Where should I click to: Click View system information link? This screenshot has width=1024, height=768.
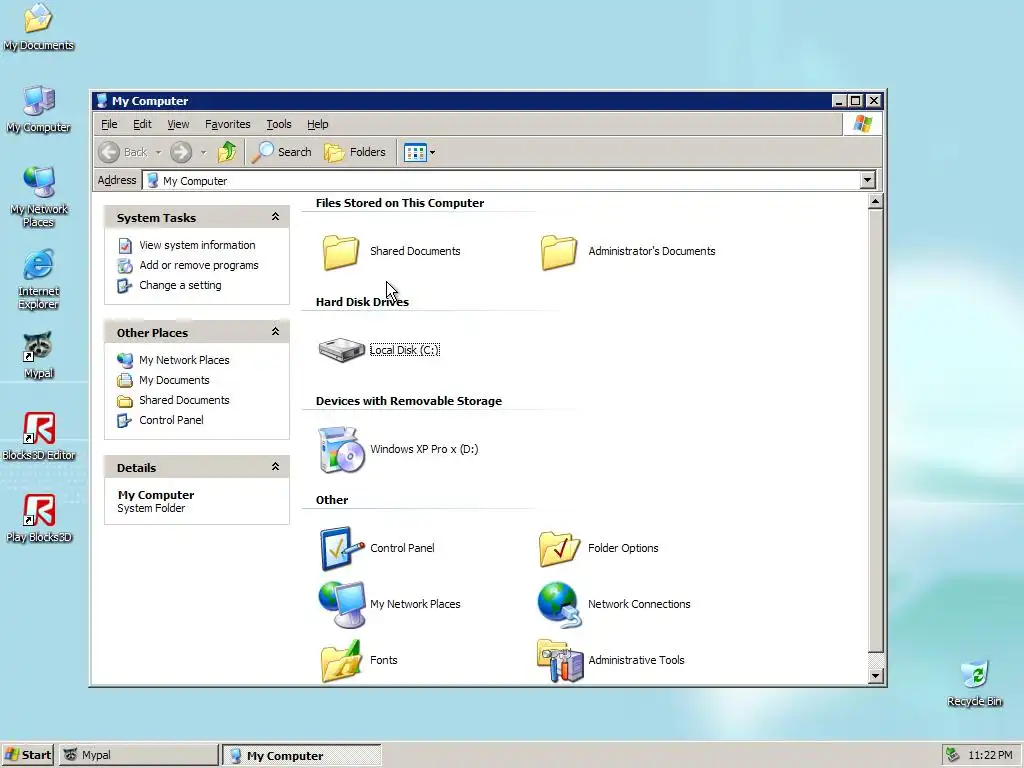pyautogui.click(x=197, y=245)
